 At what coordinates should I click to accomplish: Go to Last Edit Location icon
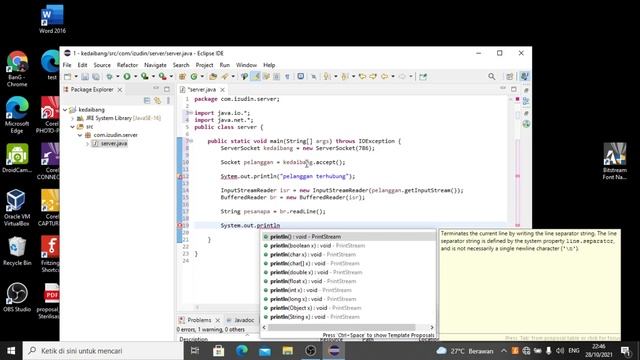[362, 76]
